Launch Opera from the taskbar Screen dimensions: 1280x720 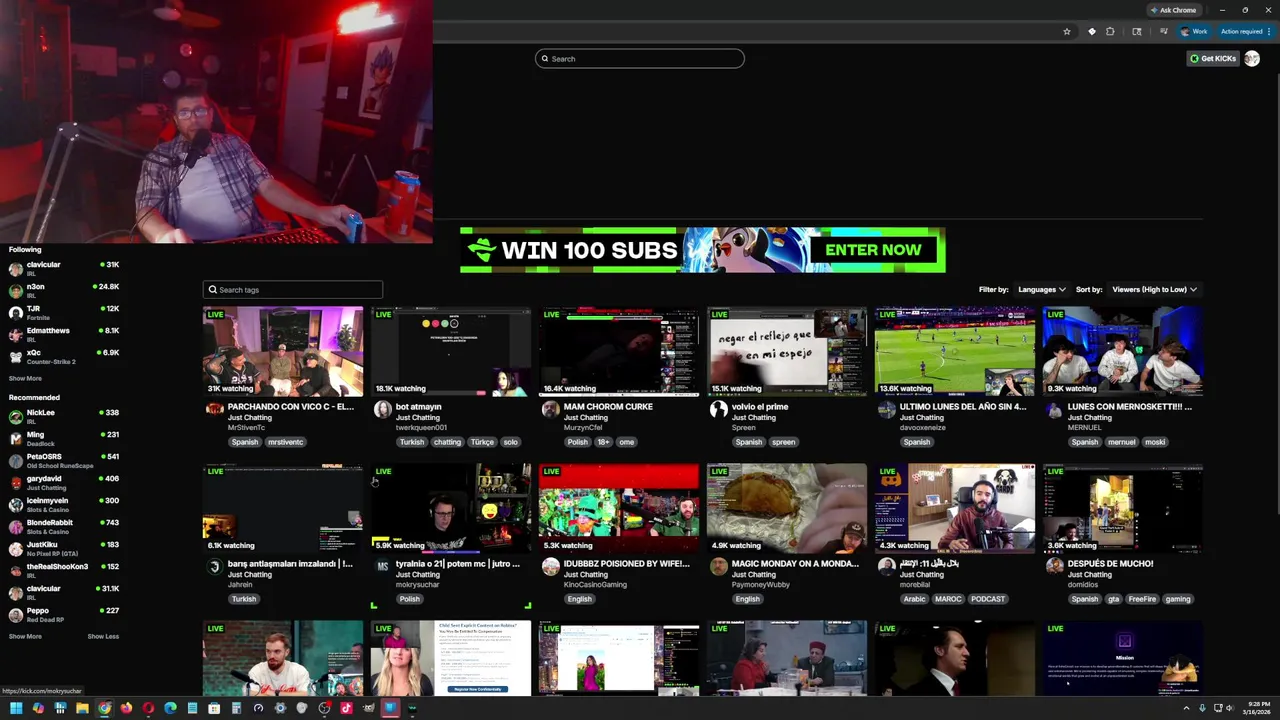[148, 708]
